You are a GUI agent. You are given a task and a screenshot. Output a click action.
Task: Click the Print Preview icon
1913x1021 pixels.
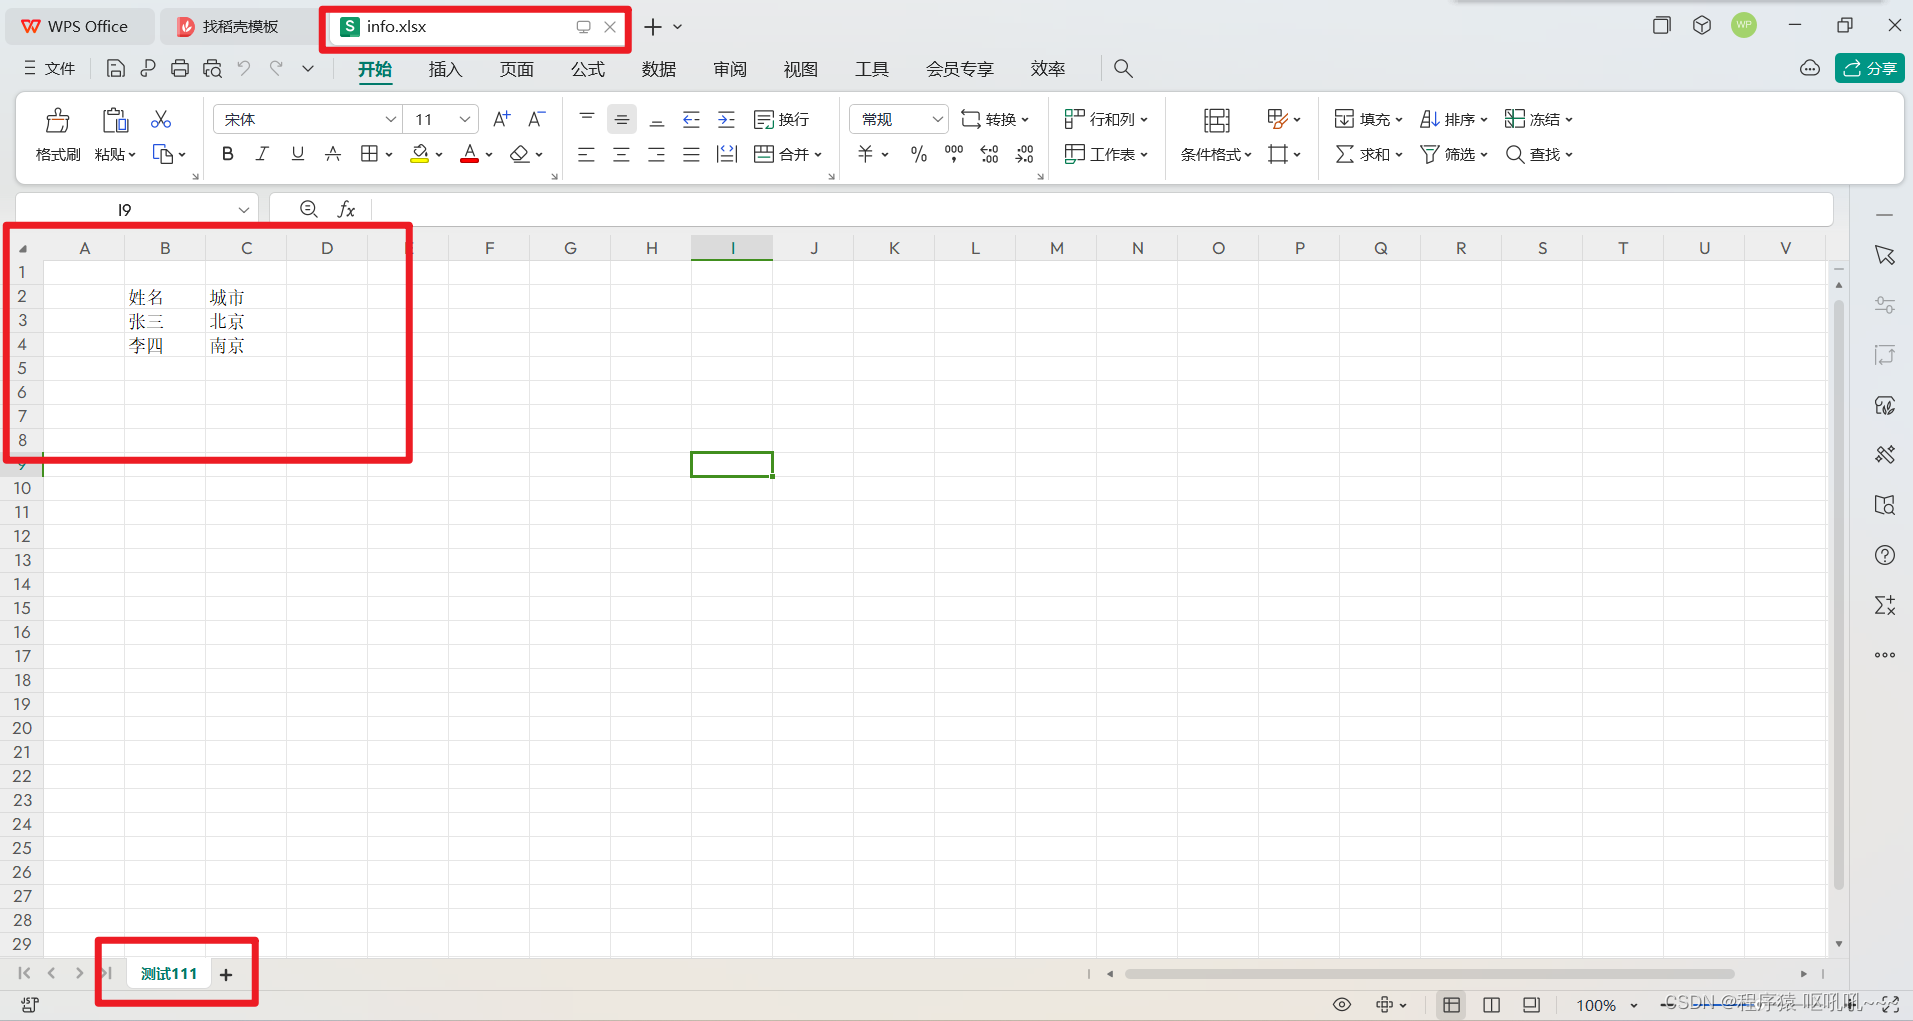[x=212, y=68]
